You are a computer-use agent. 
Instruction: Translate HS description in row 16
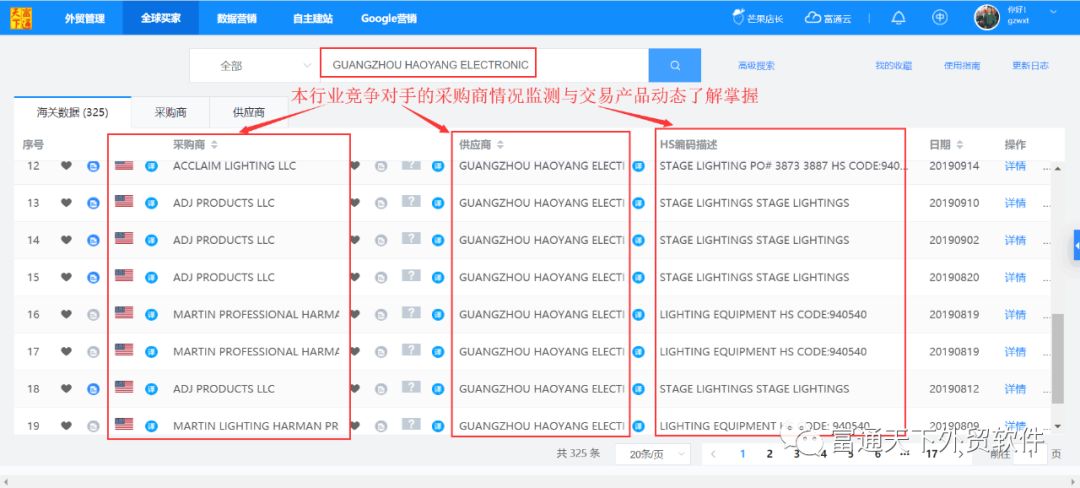[x=638, y=315]
